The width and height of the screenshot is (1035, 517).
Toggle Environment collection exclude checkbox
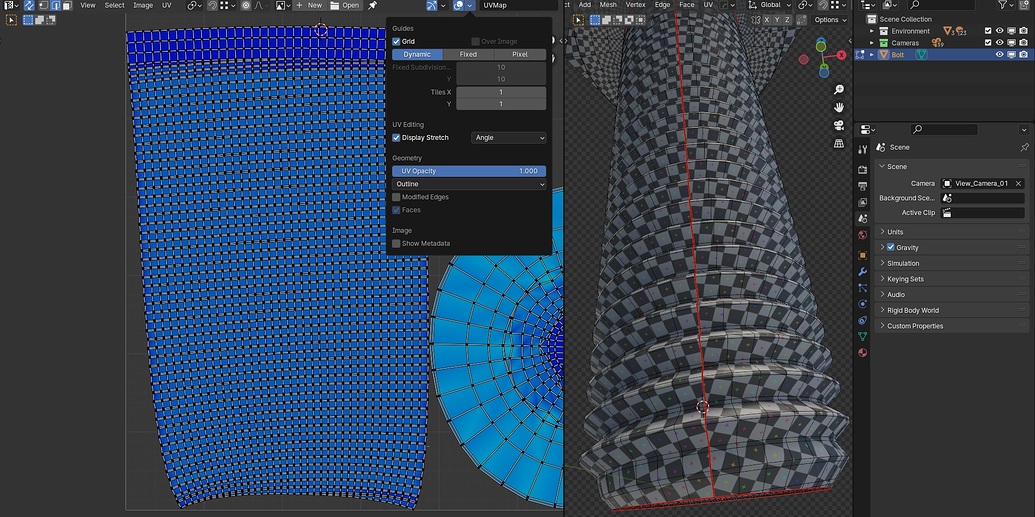pyautogui.click(x=988, y=31)
